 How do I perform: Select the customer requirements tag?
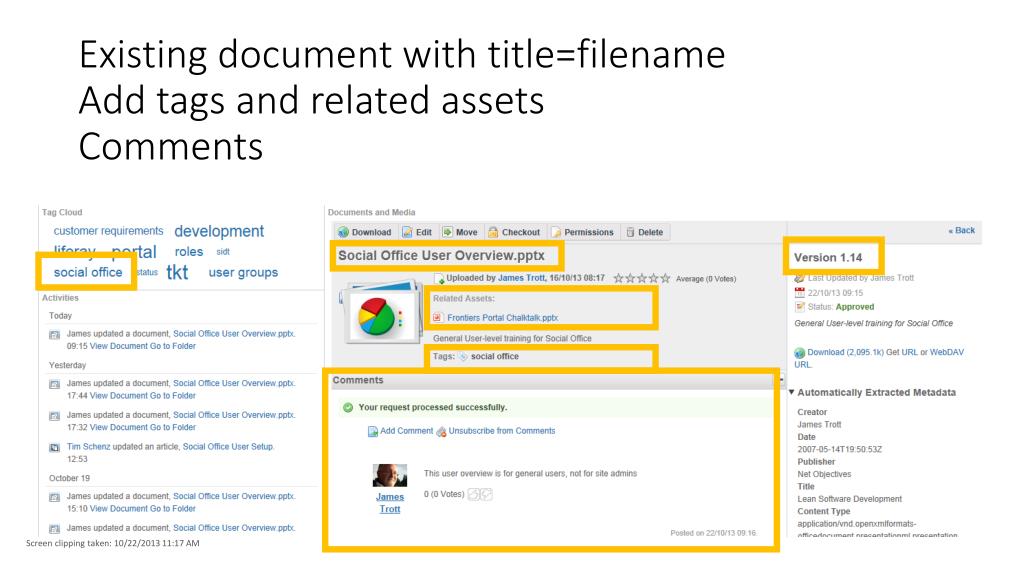[108, 231]
